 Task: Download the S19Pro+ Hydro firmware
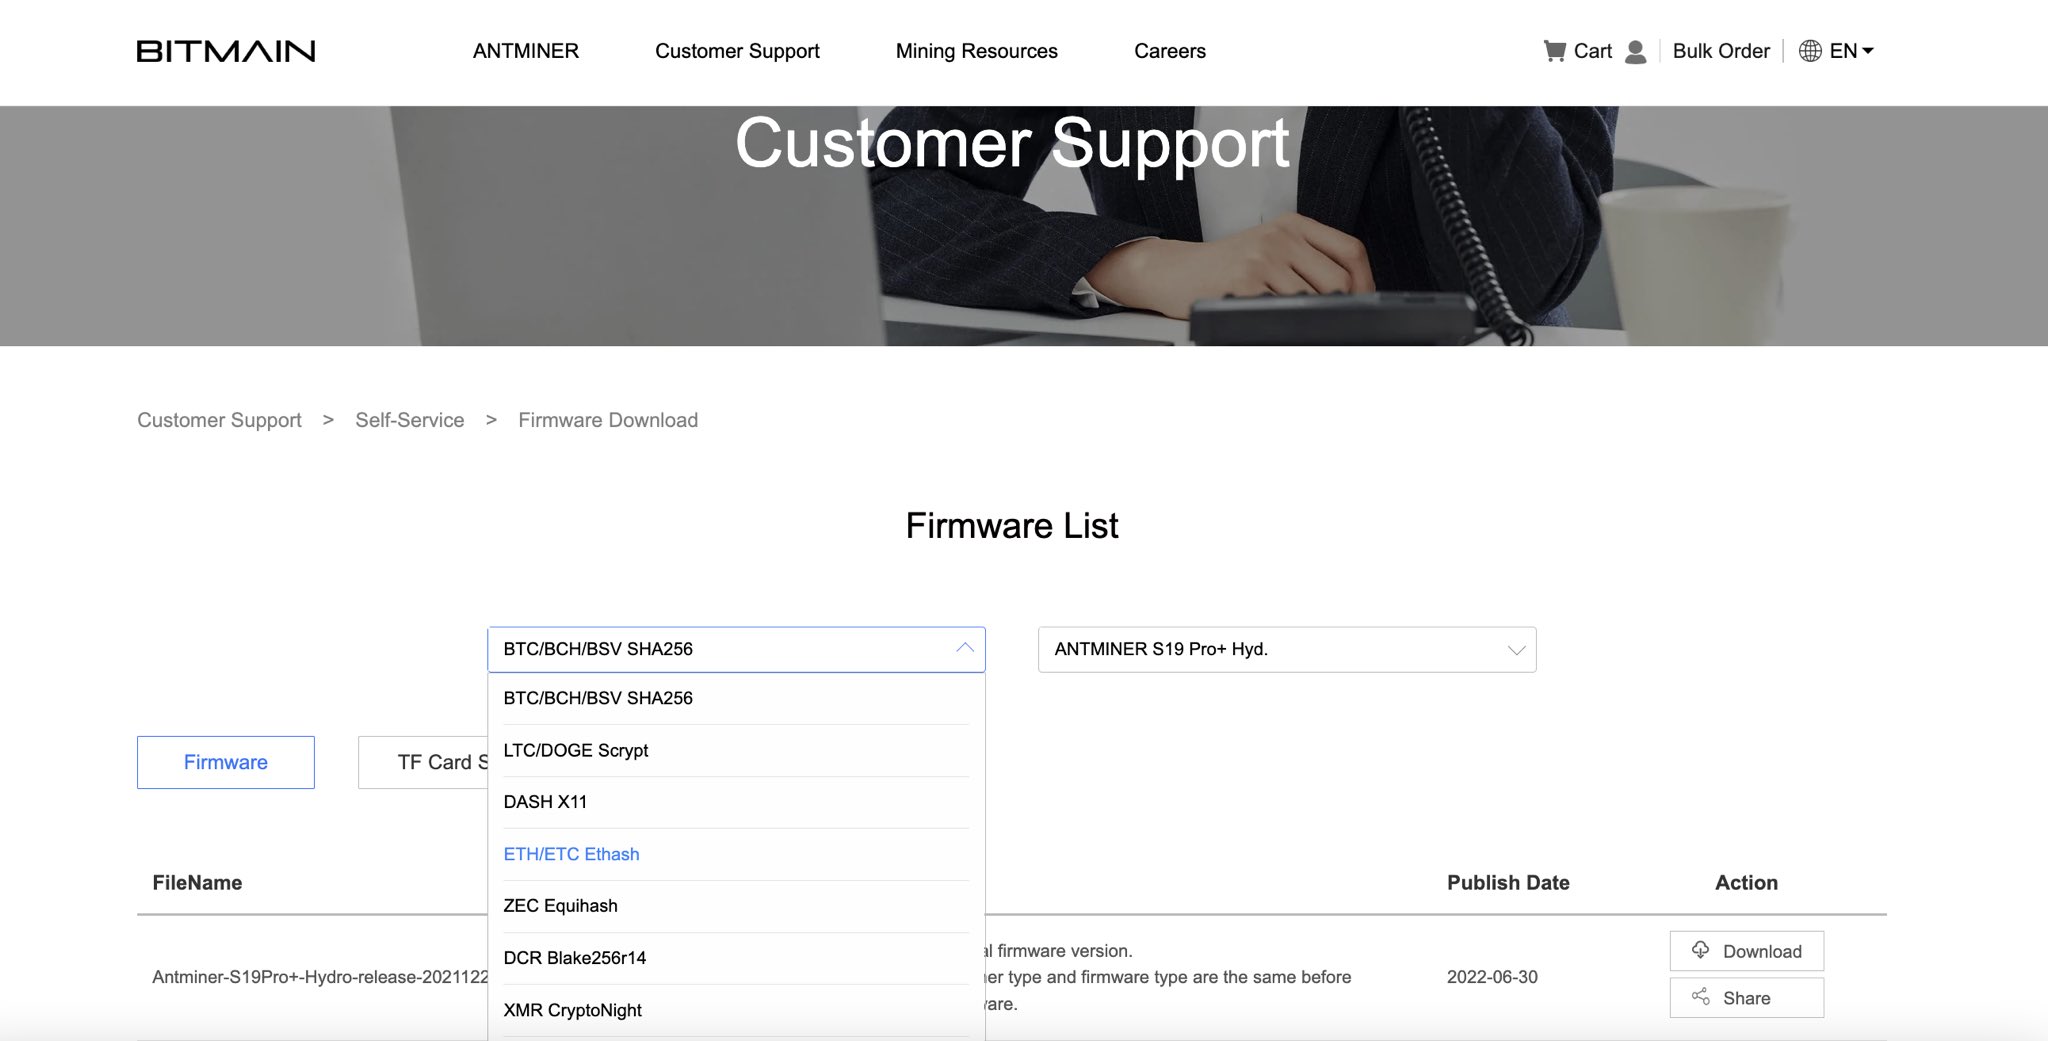point(1747,951)
